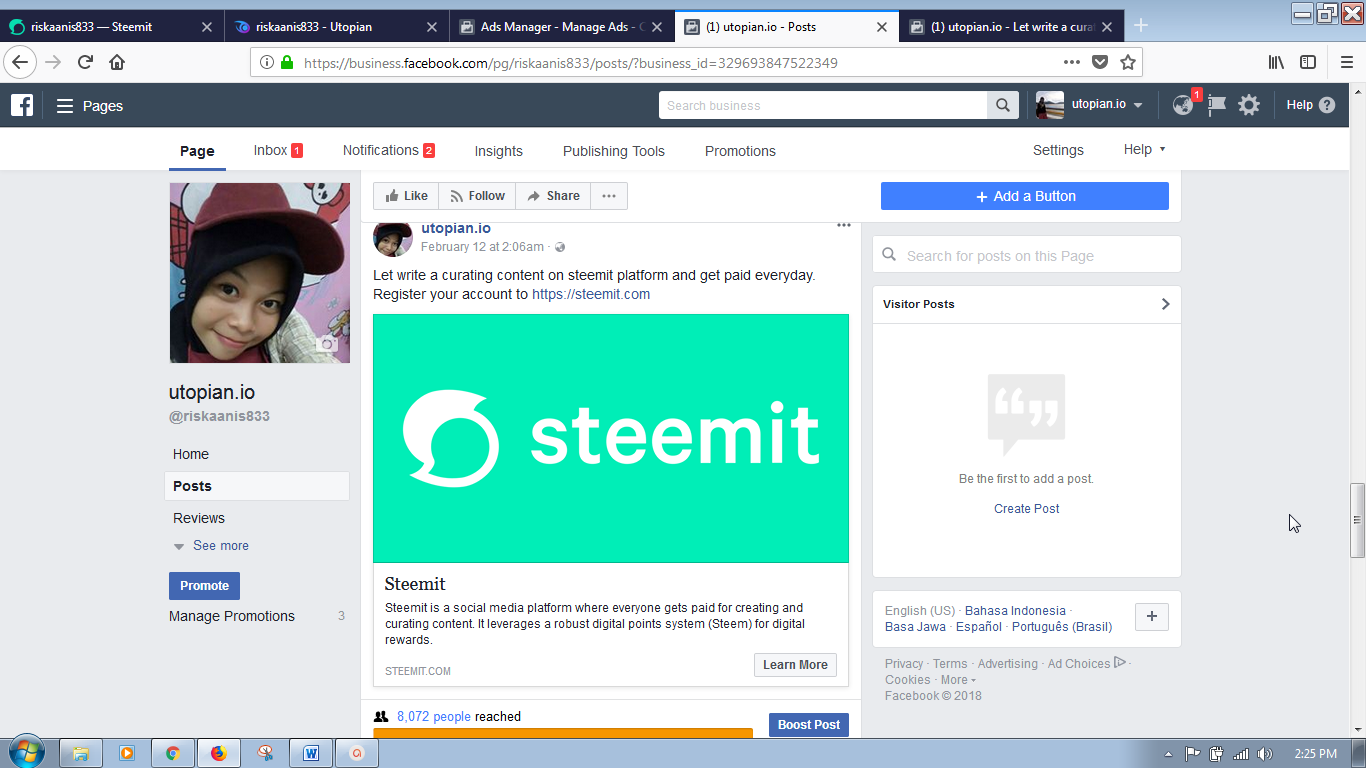Open the post options ellipsis menu
Image resolution: width=1366 pixels, height=768 pixels.
click(844, 225)
